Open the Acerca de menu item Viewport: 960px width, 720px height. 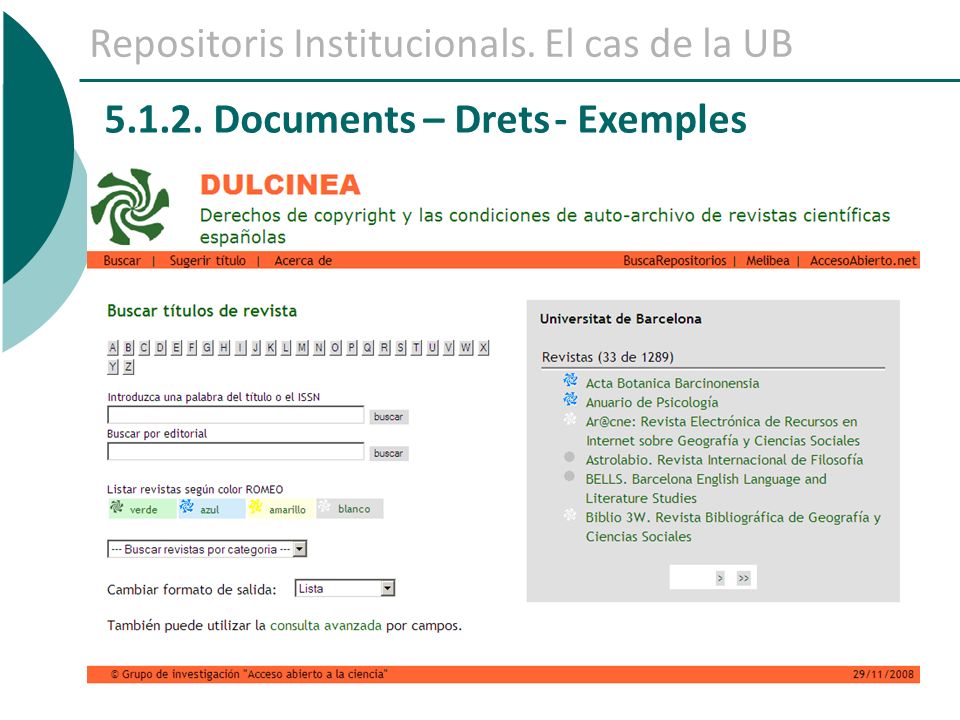(x=303, y=261)
